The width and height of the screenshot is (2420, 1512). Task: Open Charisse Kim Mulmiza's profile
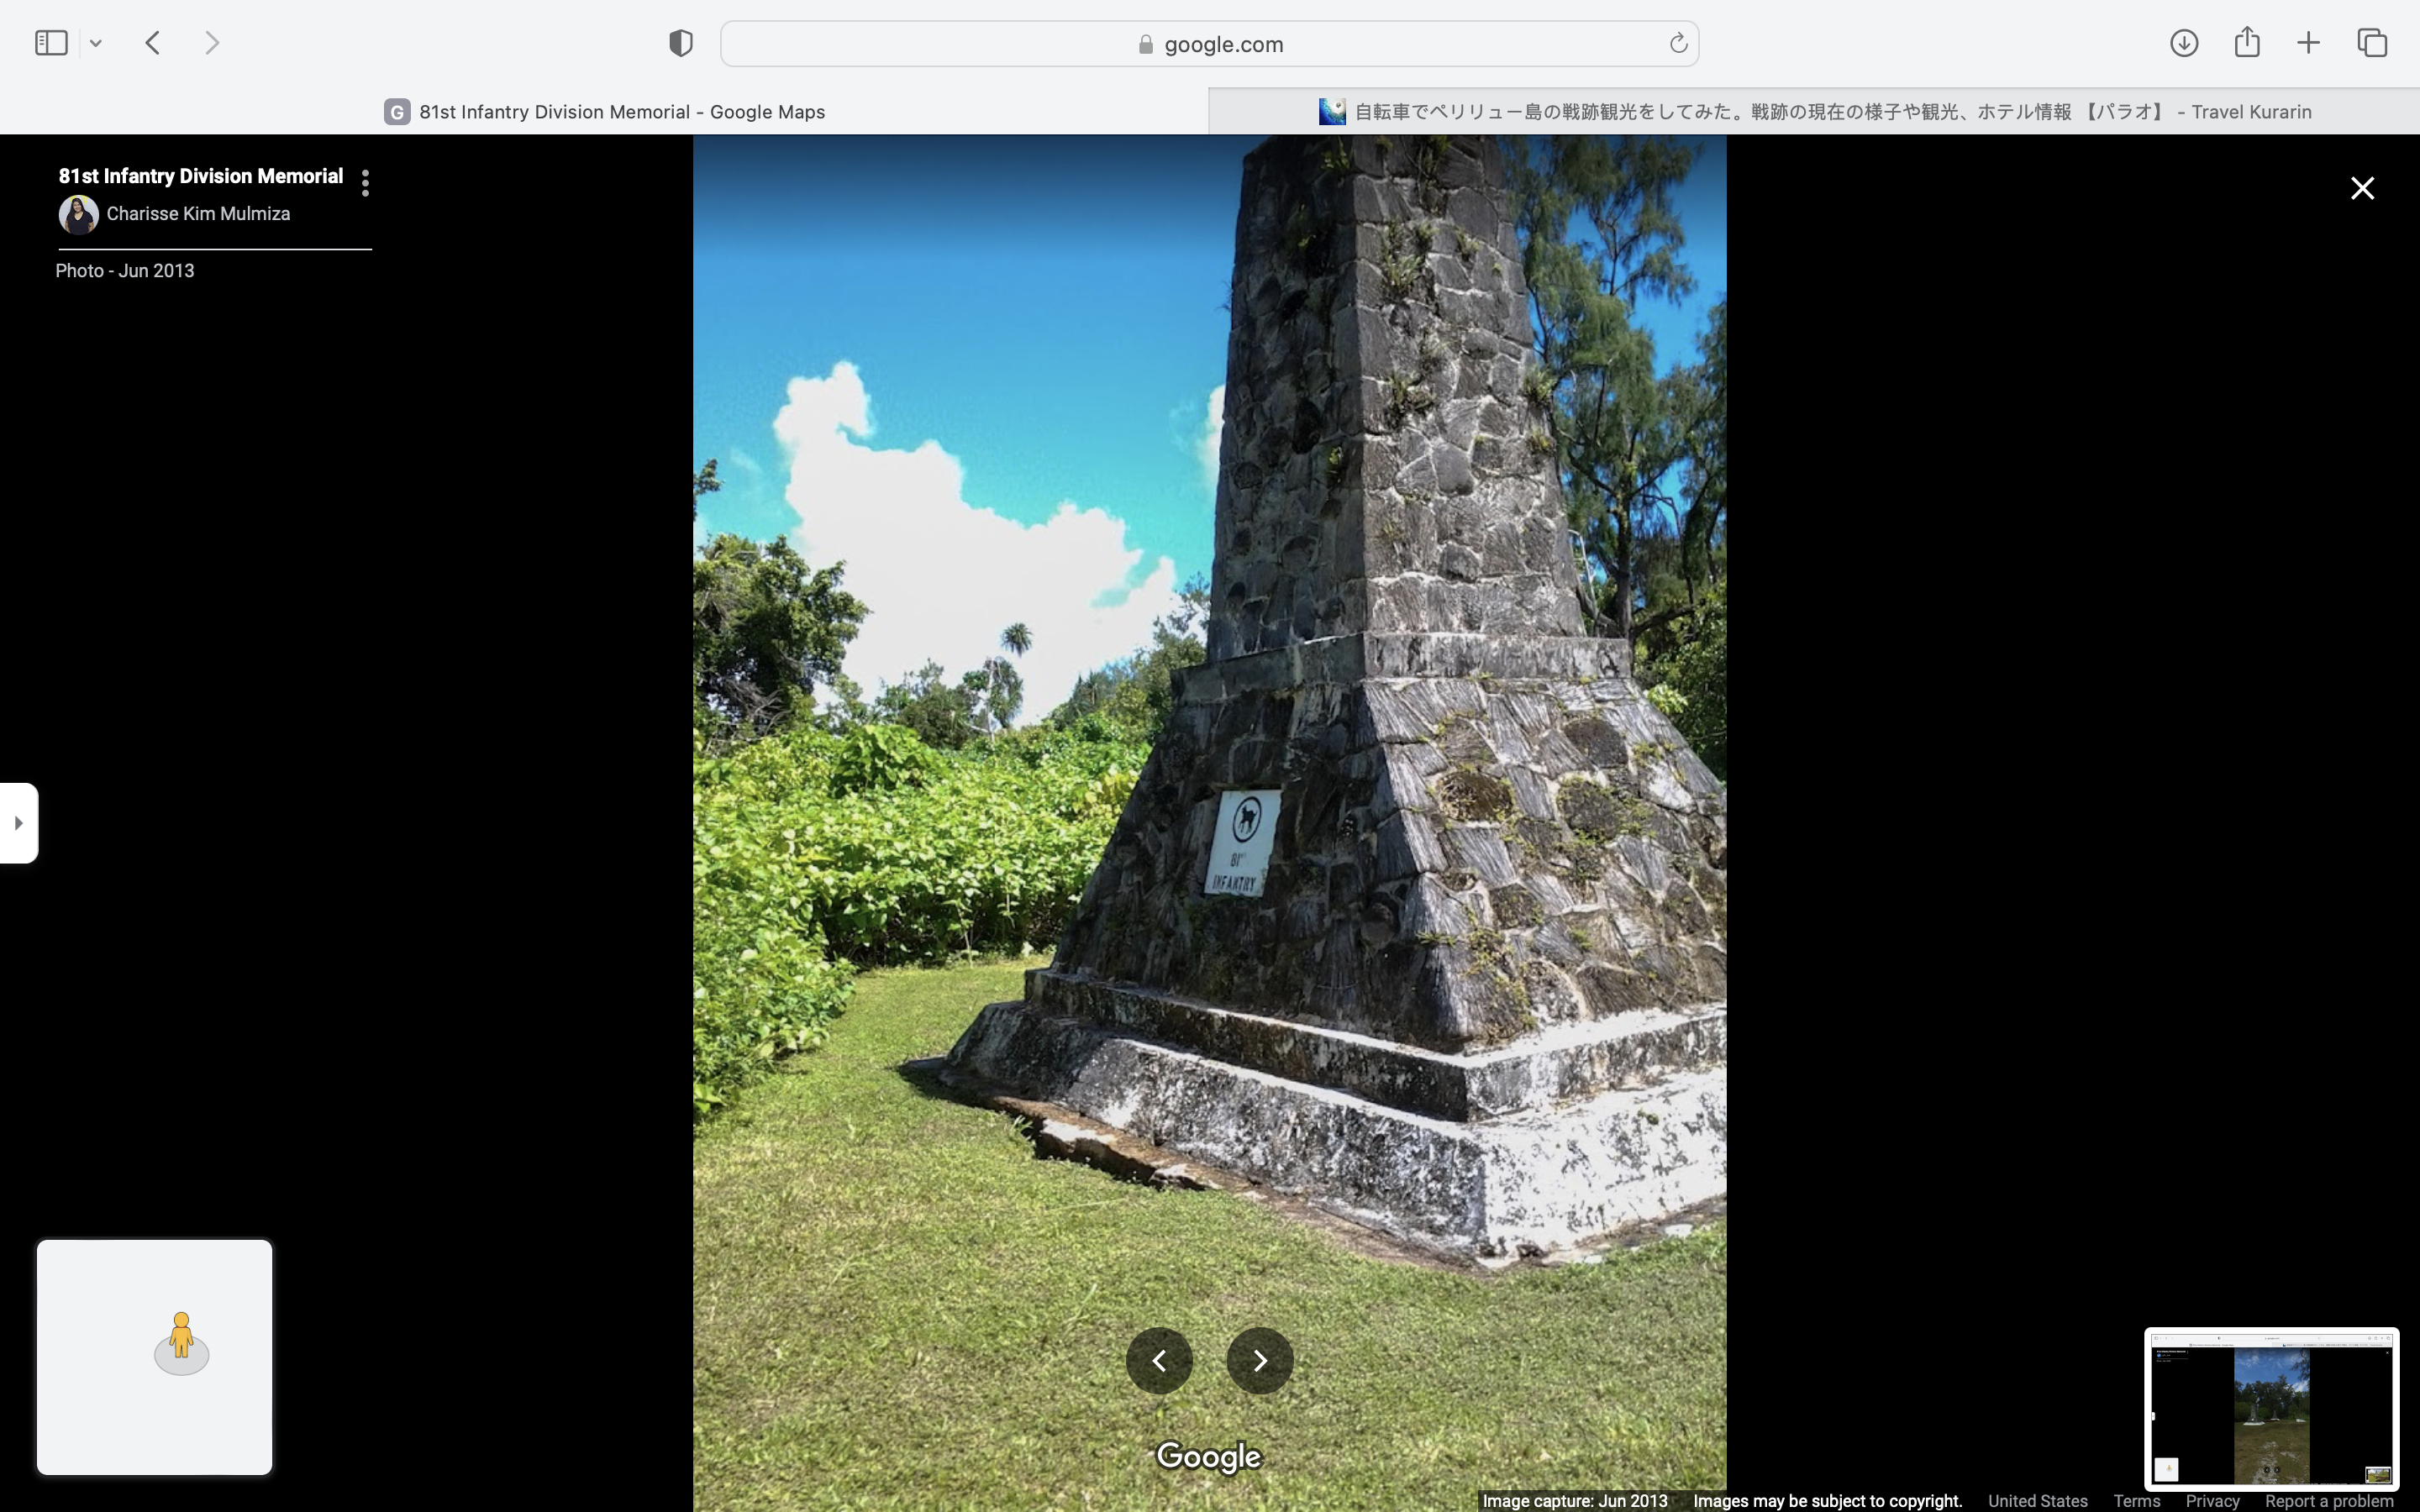(197, 214)
